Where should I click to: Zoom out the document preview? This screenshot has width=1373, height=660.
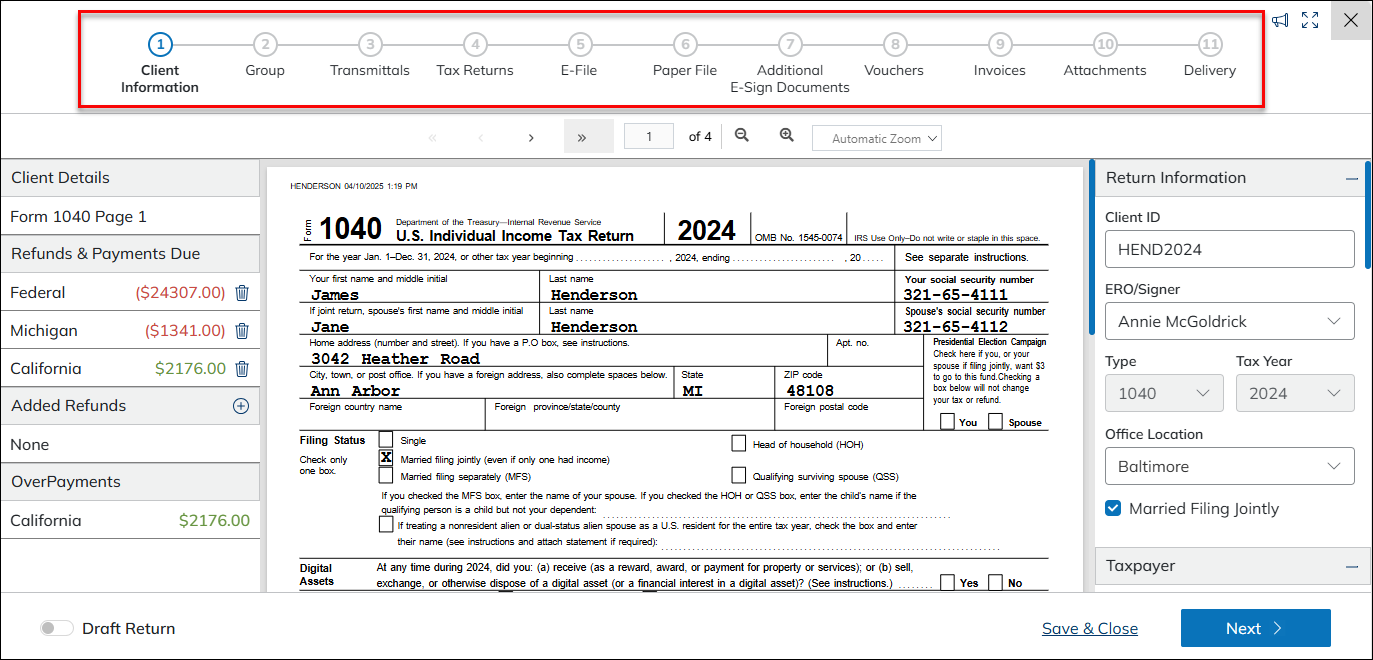point(742,136)
